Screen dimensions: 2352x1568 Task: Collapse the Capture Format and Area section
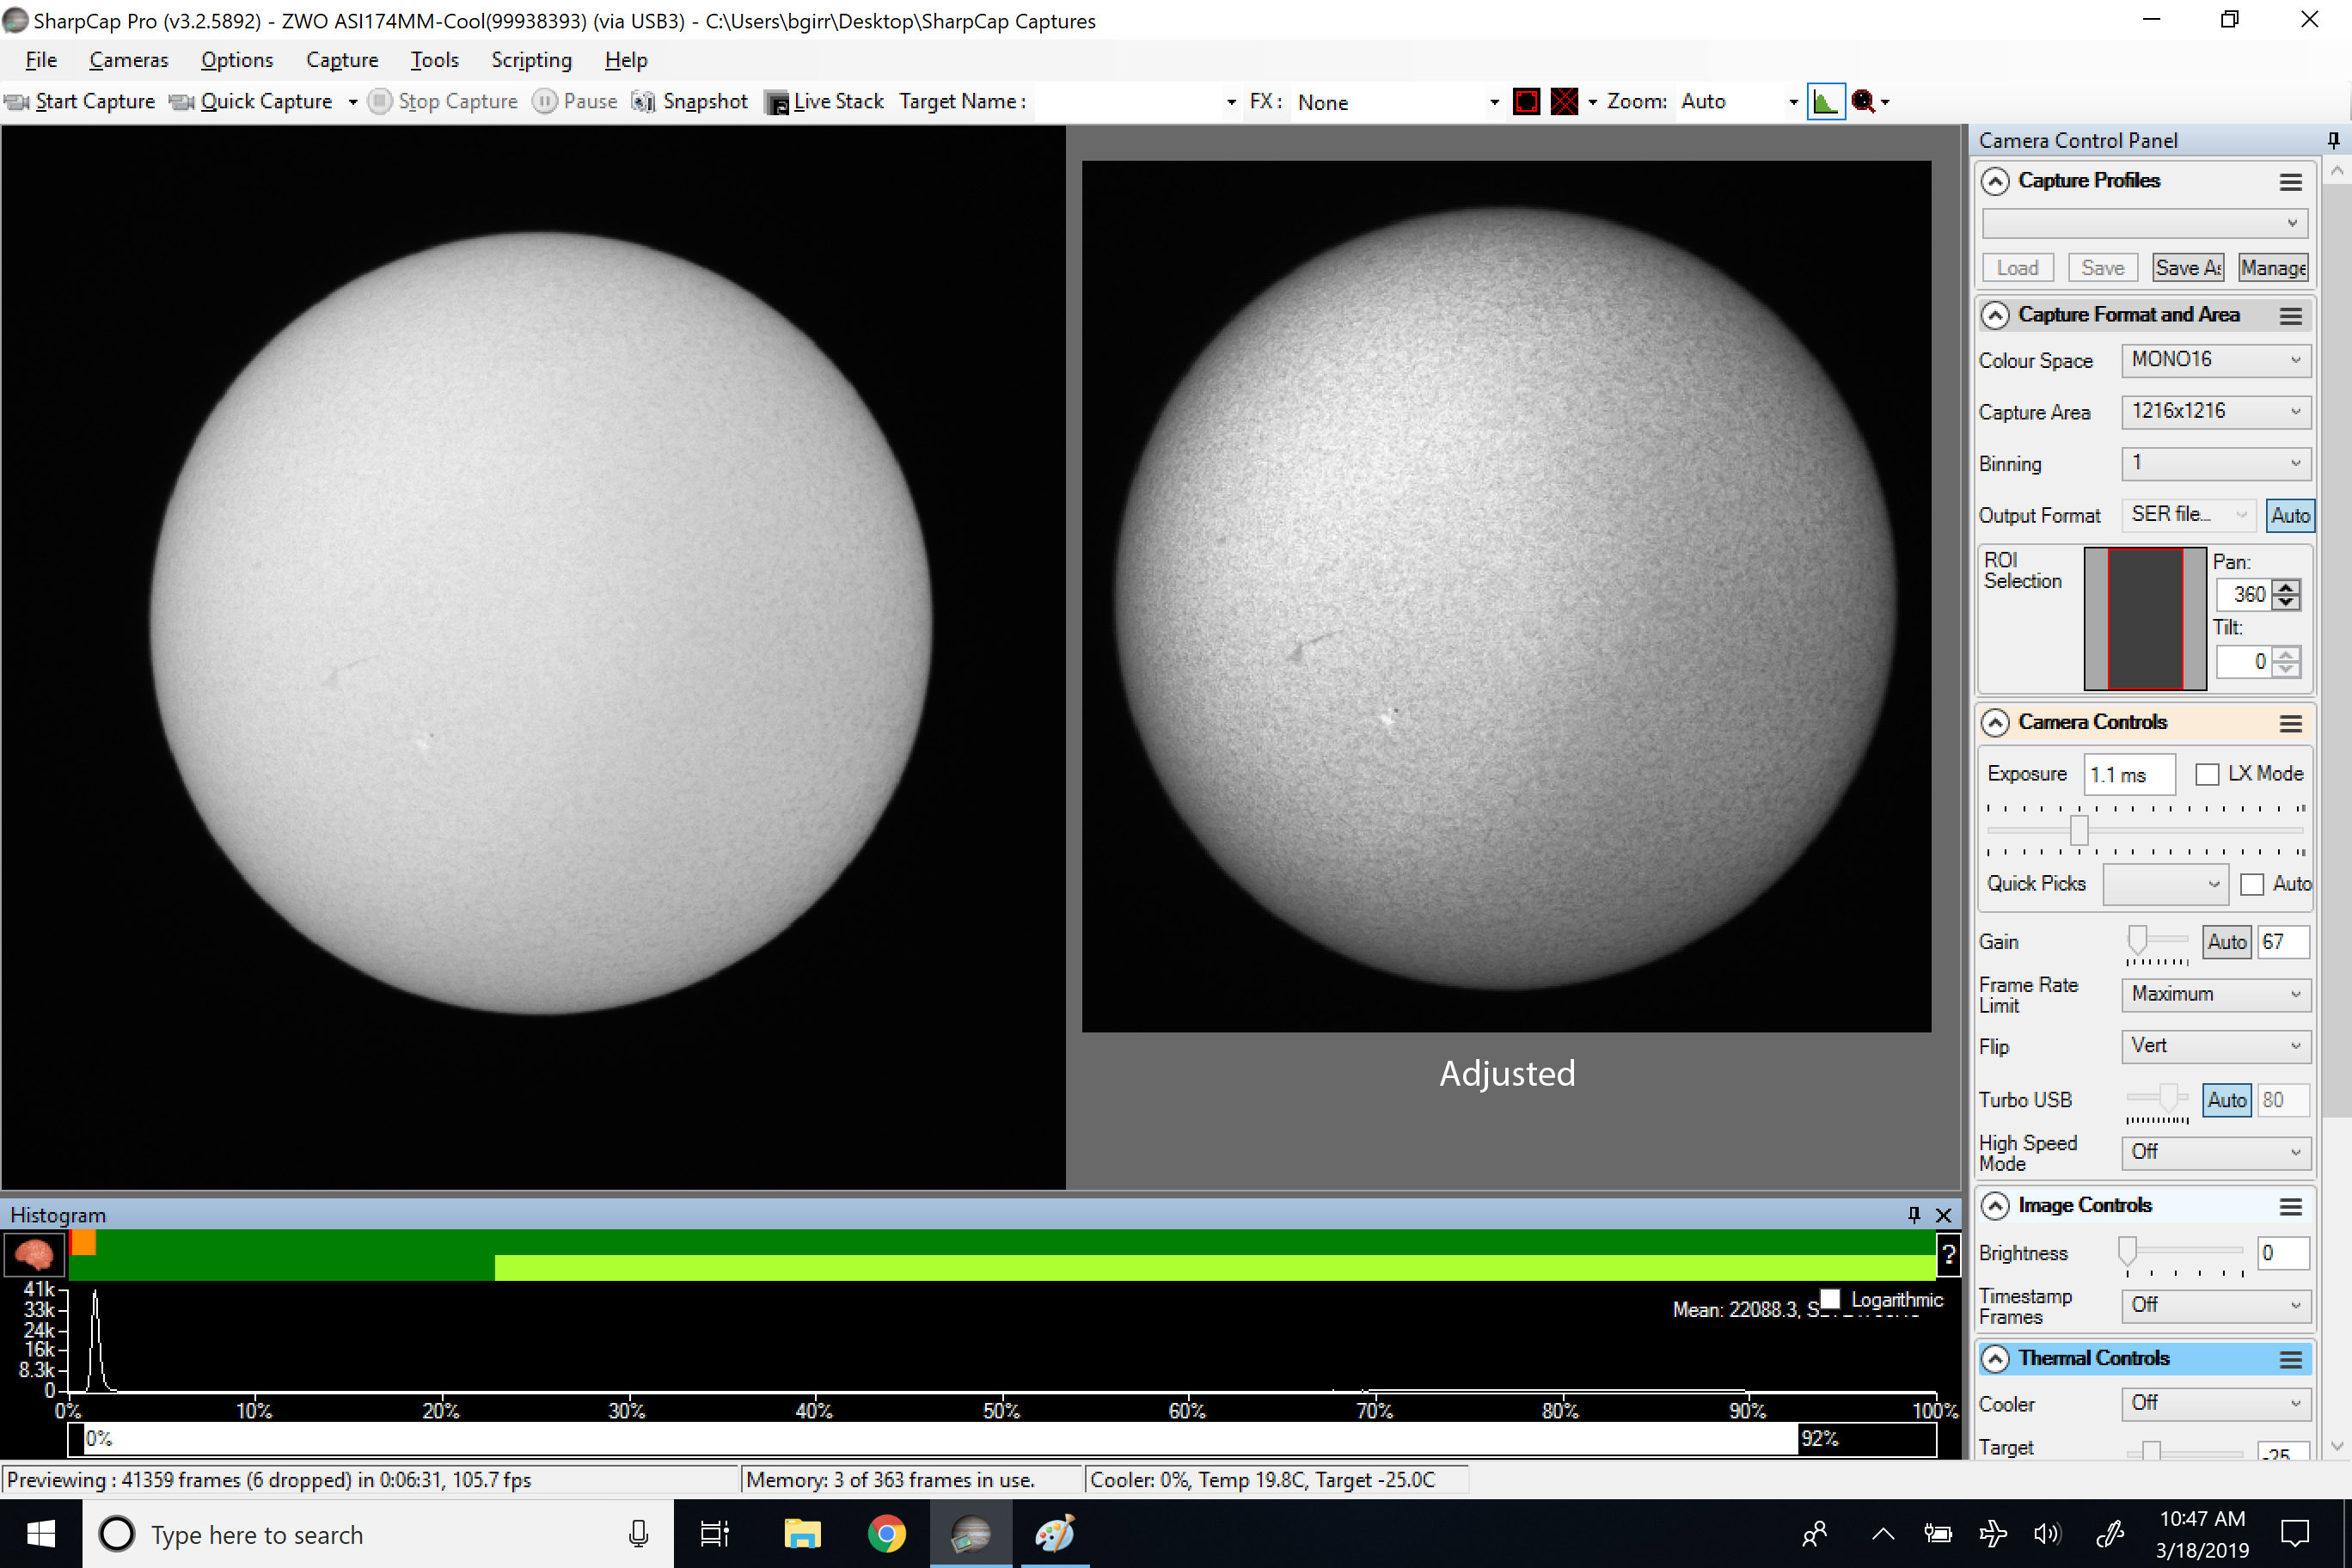click(1994, 315)
